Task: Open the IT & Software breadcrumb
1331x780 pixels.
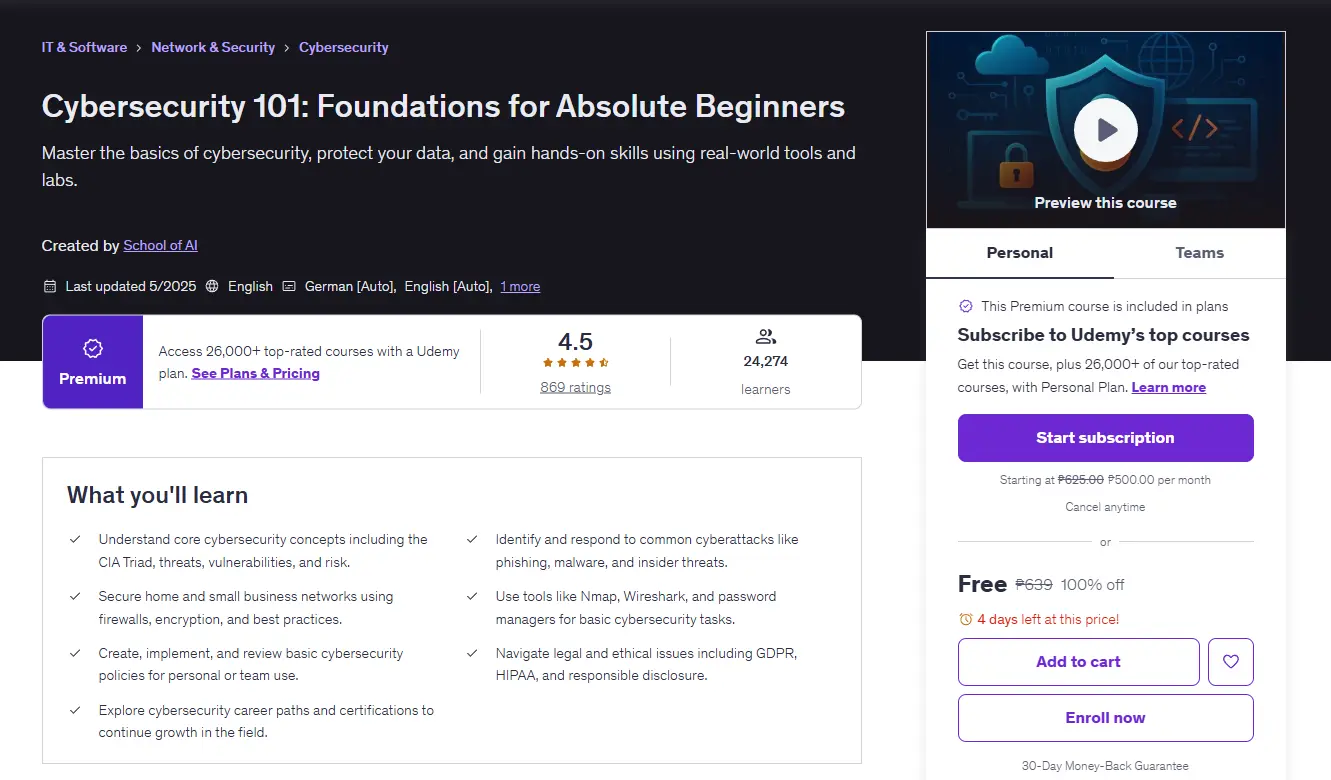Action: 84,47
